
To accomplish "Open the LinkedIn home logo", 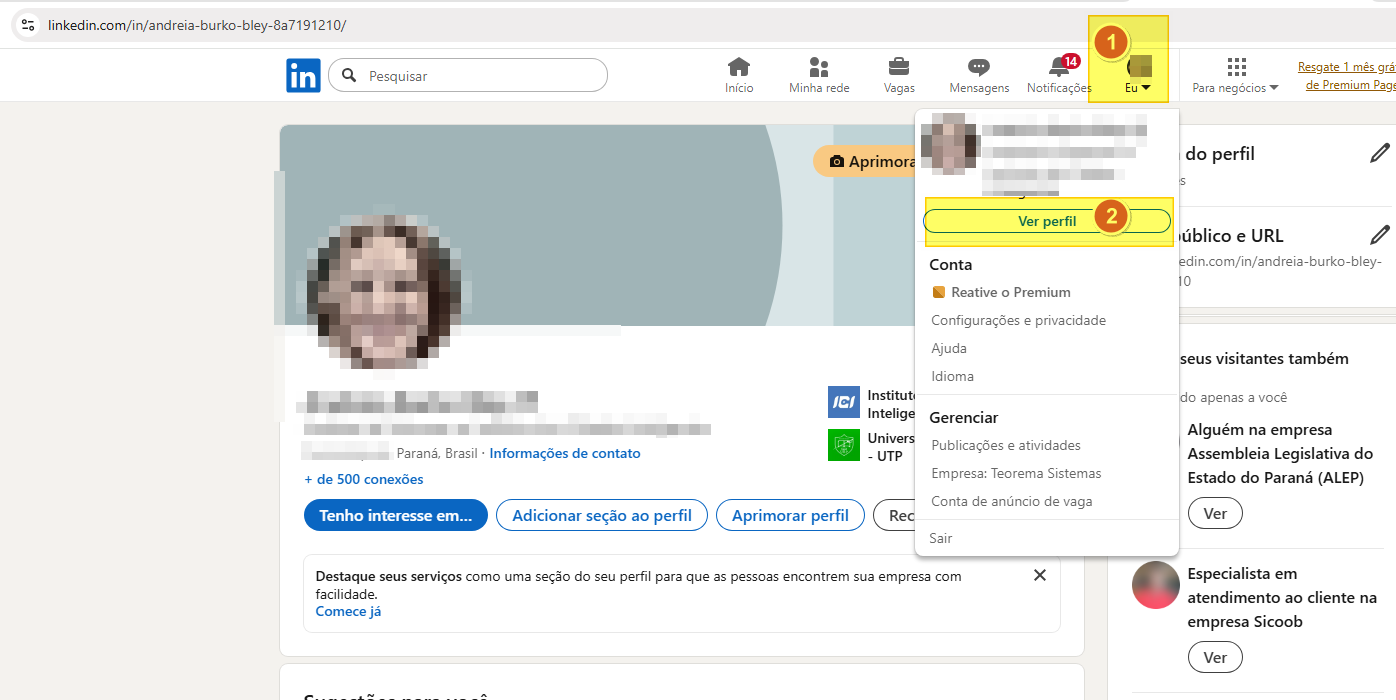I will click(x=303, y=75).
